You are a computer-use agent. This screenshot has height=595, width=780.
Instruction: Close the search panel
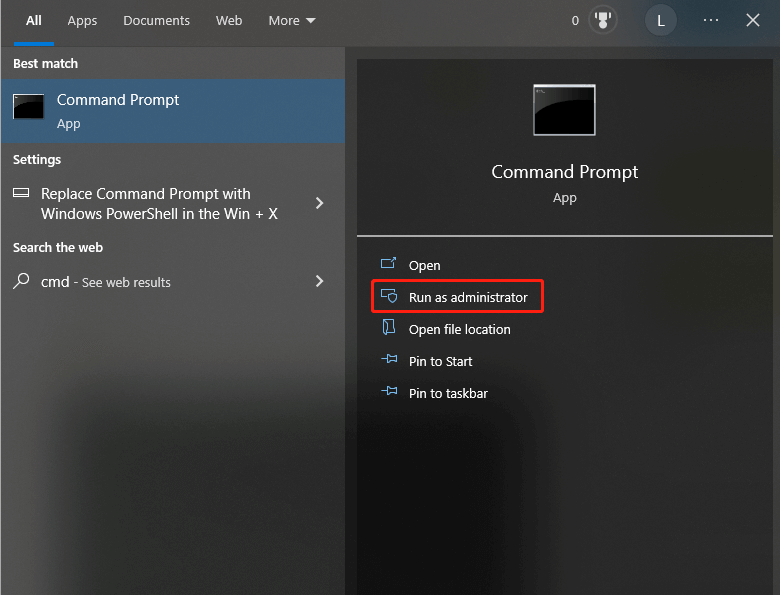click(x=753, y=20)
